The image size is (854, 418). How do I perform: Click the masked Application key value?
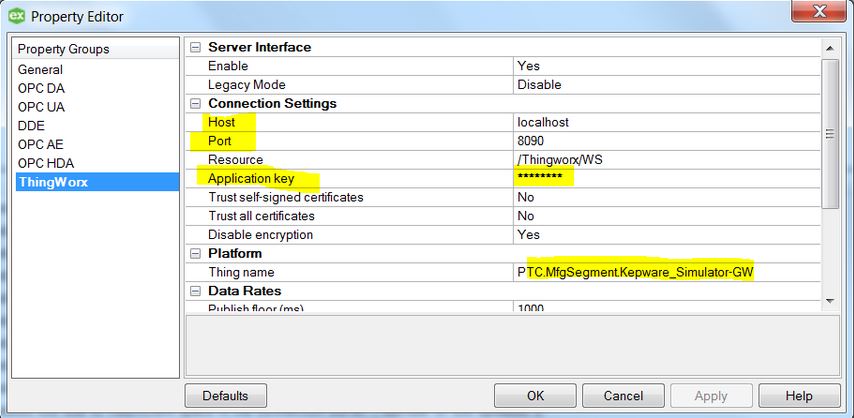point(667,178)
